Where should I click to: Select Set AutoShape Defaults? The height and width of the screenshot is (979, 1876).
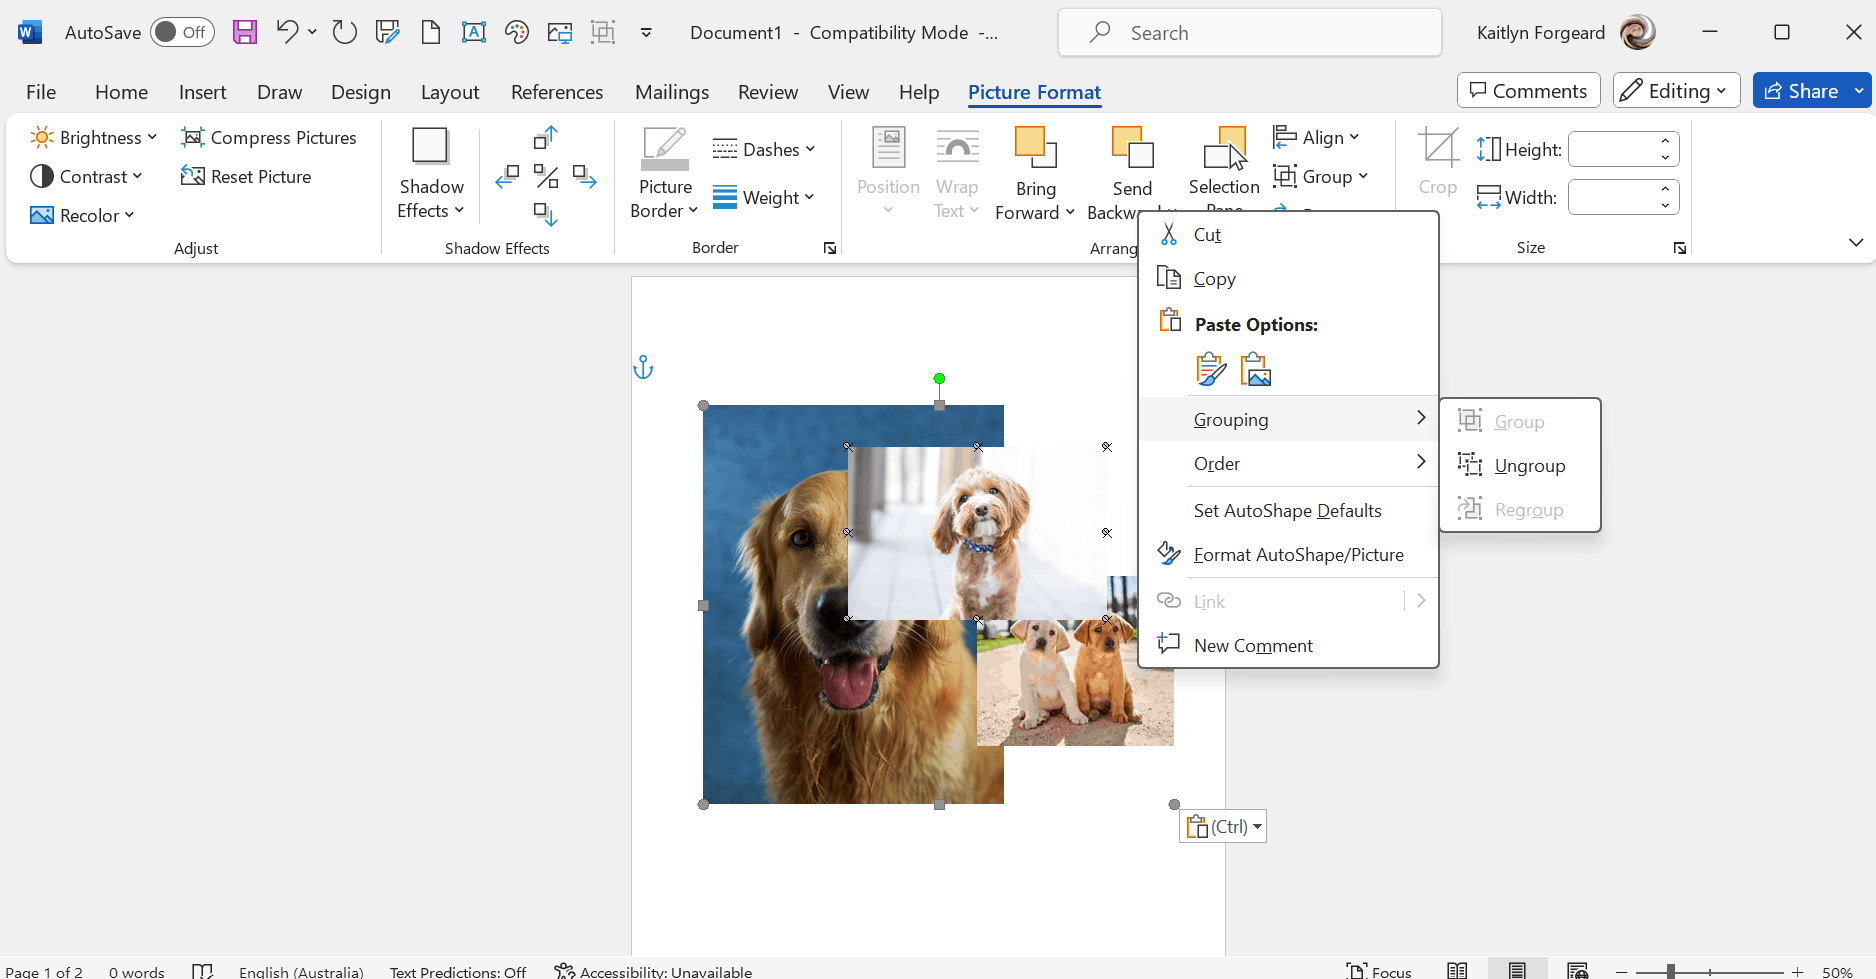(x=1288, y=511)
